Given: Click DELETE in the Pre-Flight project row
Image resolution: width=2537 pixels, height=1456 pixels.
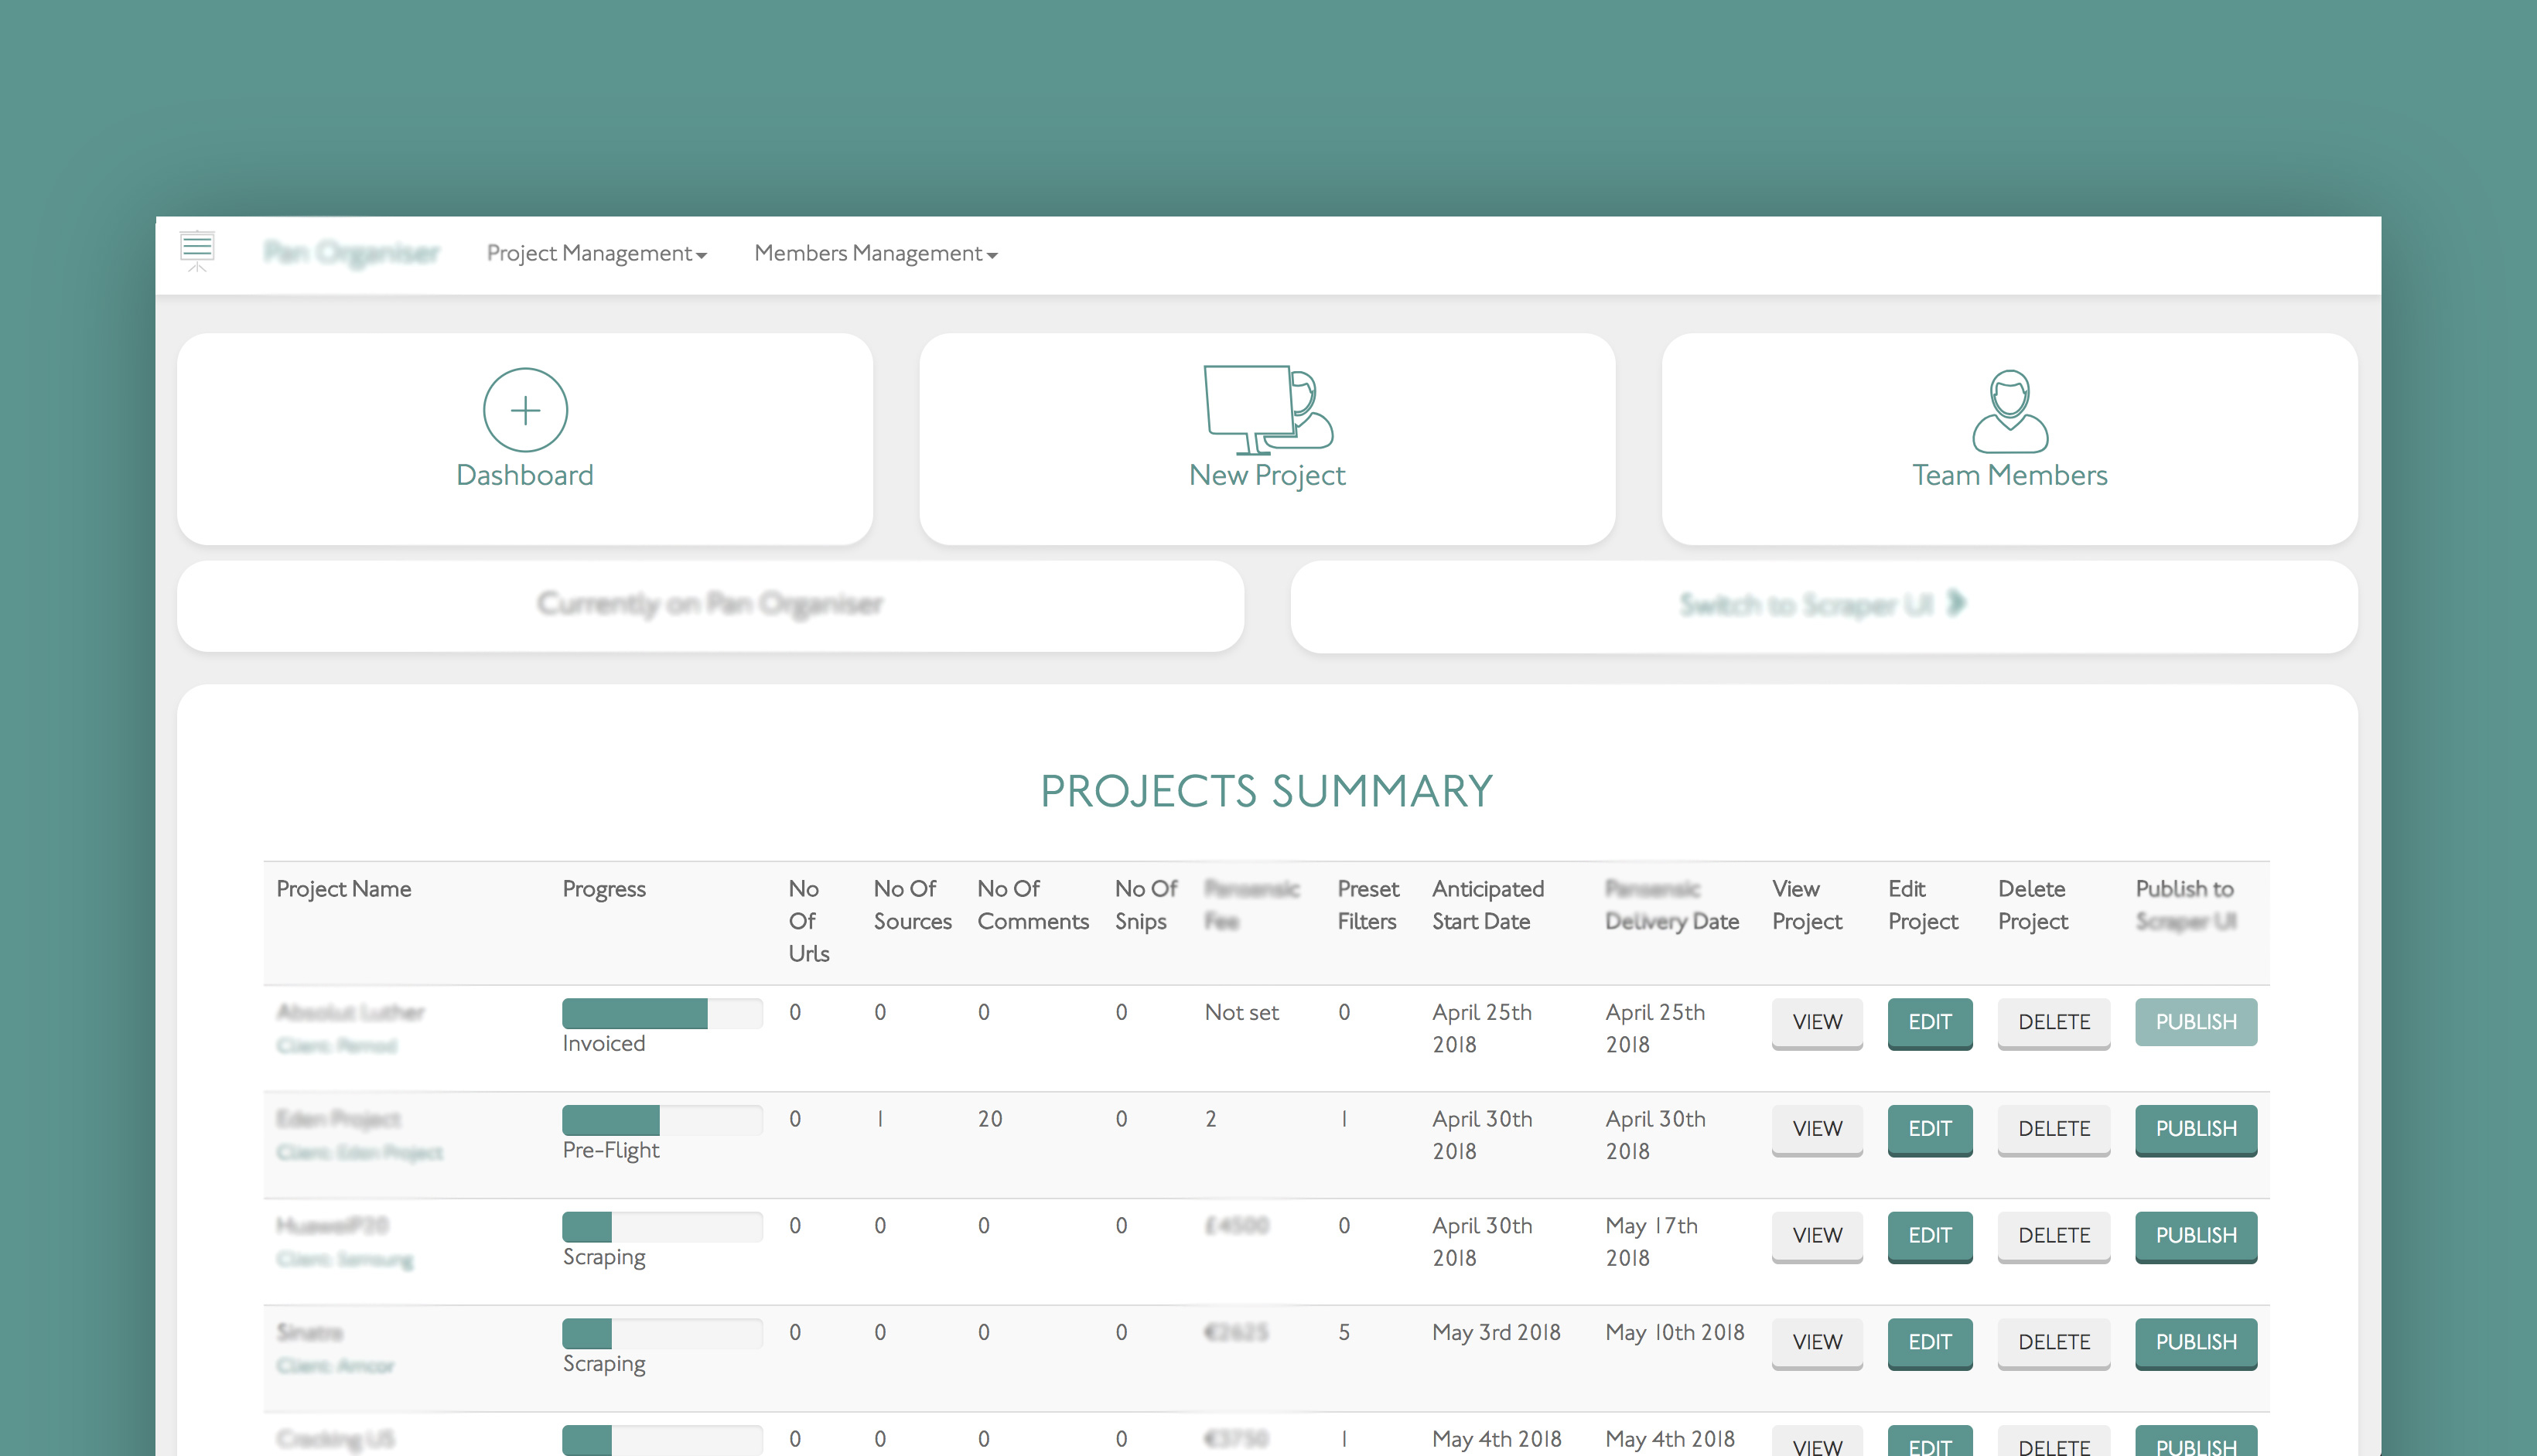Looking at the screenshot, I should [2054, 1129].
